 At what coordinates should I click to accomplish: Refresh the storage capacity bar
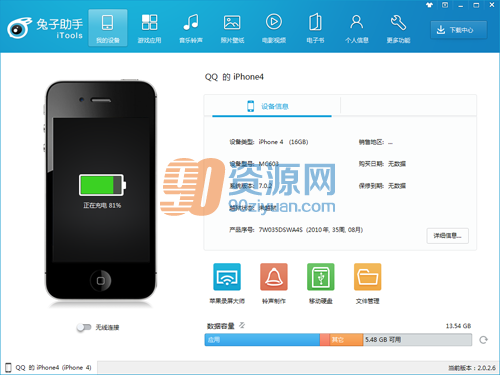483,340
